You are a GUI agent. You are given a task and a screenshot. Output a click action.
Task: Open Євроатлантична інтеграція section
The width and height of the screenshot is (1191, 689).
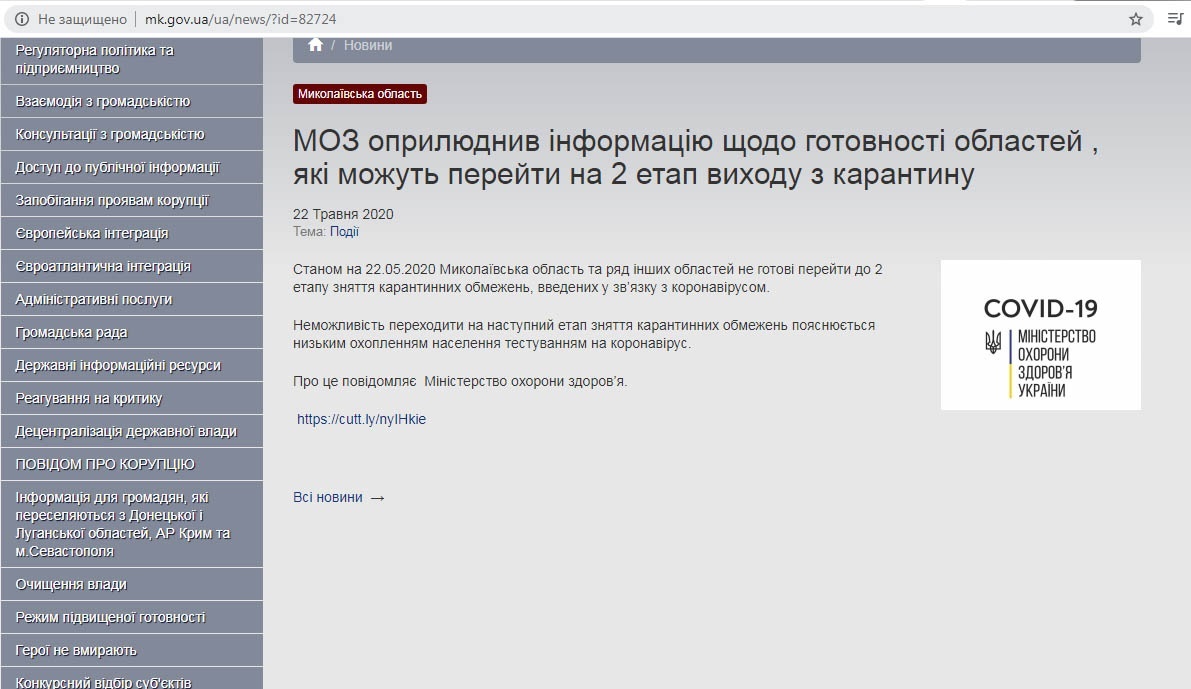coord(132,267)
